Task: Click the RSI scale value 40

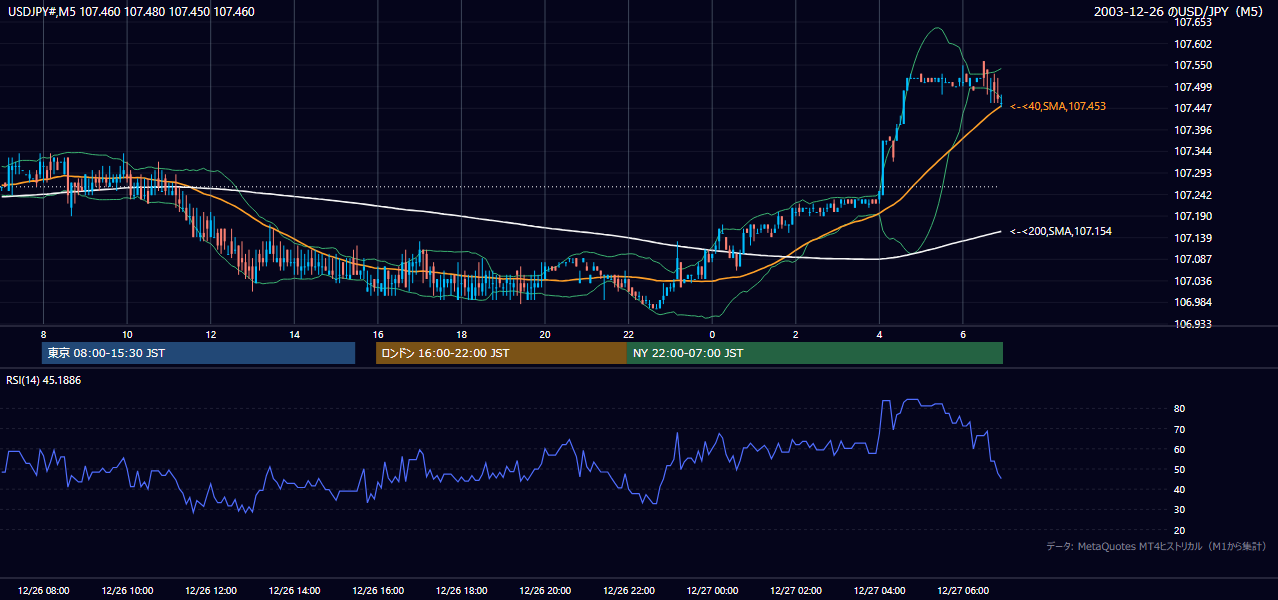Action: tap(1180, 489)
